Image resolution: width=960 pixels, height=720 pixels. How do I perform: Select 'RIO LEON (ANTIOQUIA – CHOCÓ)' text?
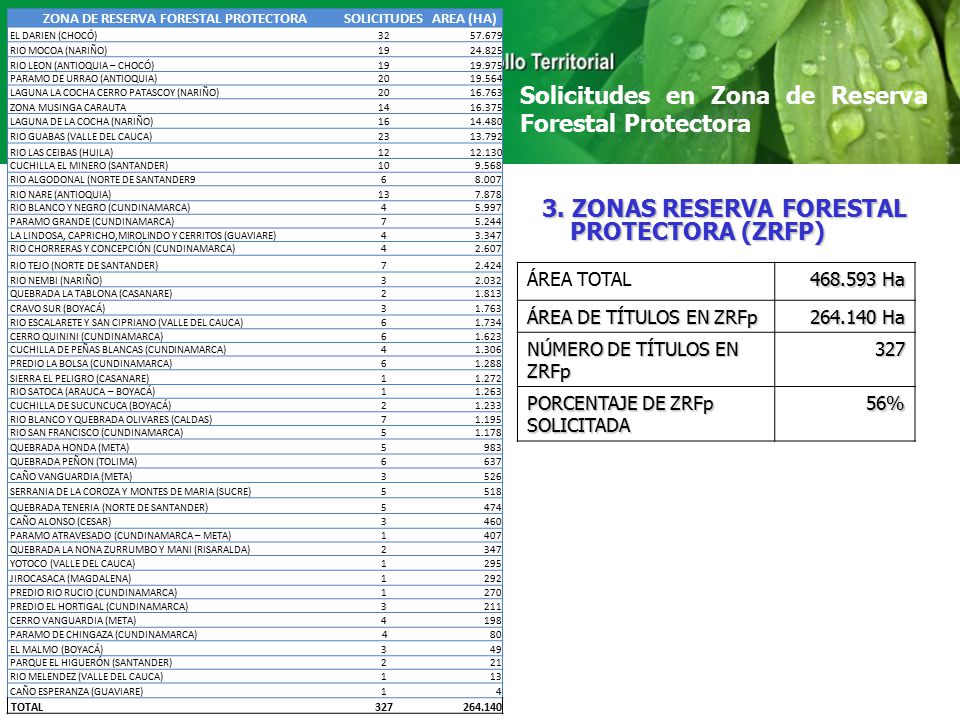(82, 65)
